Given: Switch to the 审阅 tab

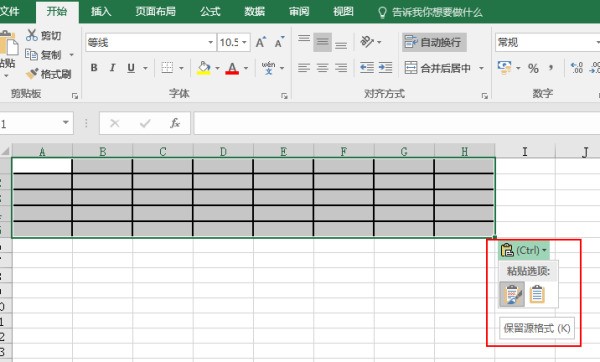Looking at the screenshot, I should point(299,11).
